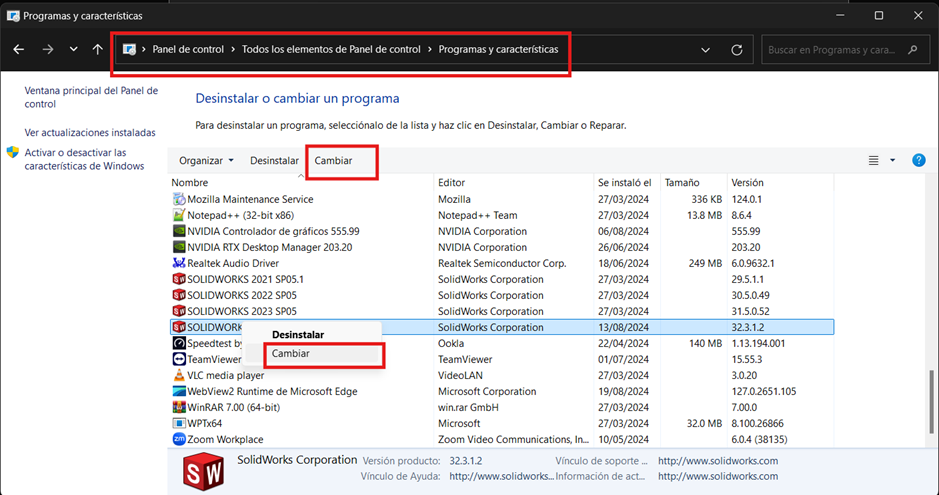Click the large SolidWorks logo in details pane
This screenshot has width=939, height=495.
tap(204, 471)
